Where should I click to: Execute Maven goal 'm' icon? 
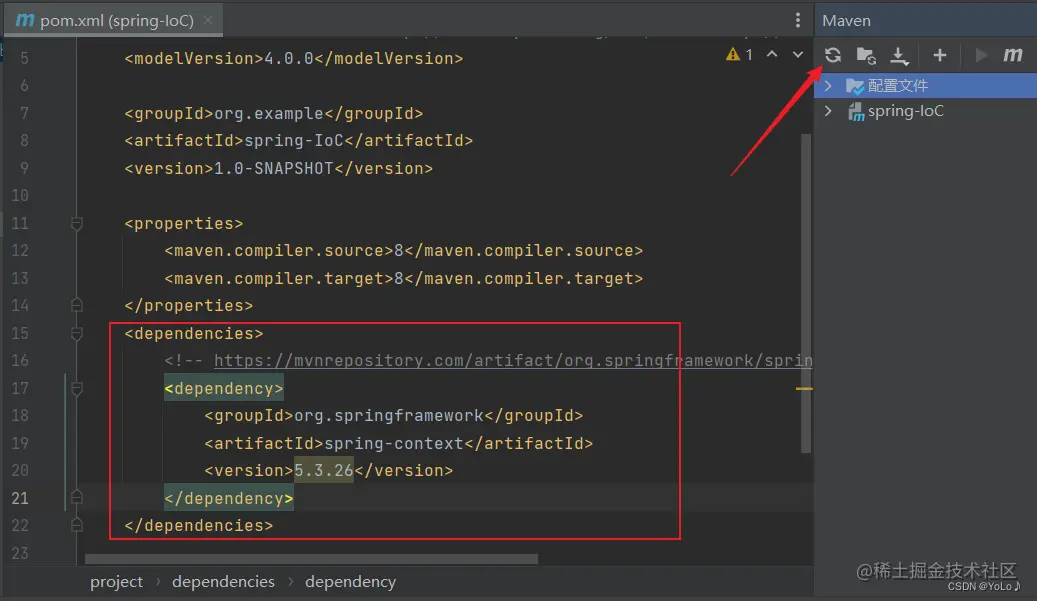[1013, 55]
